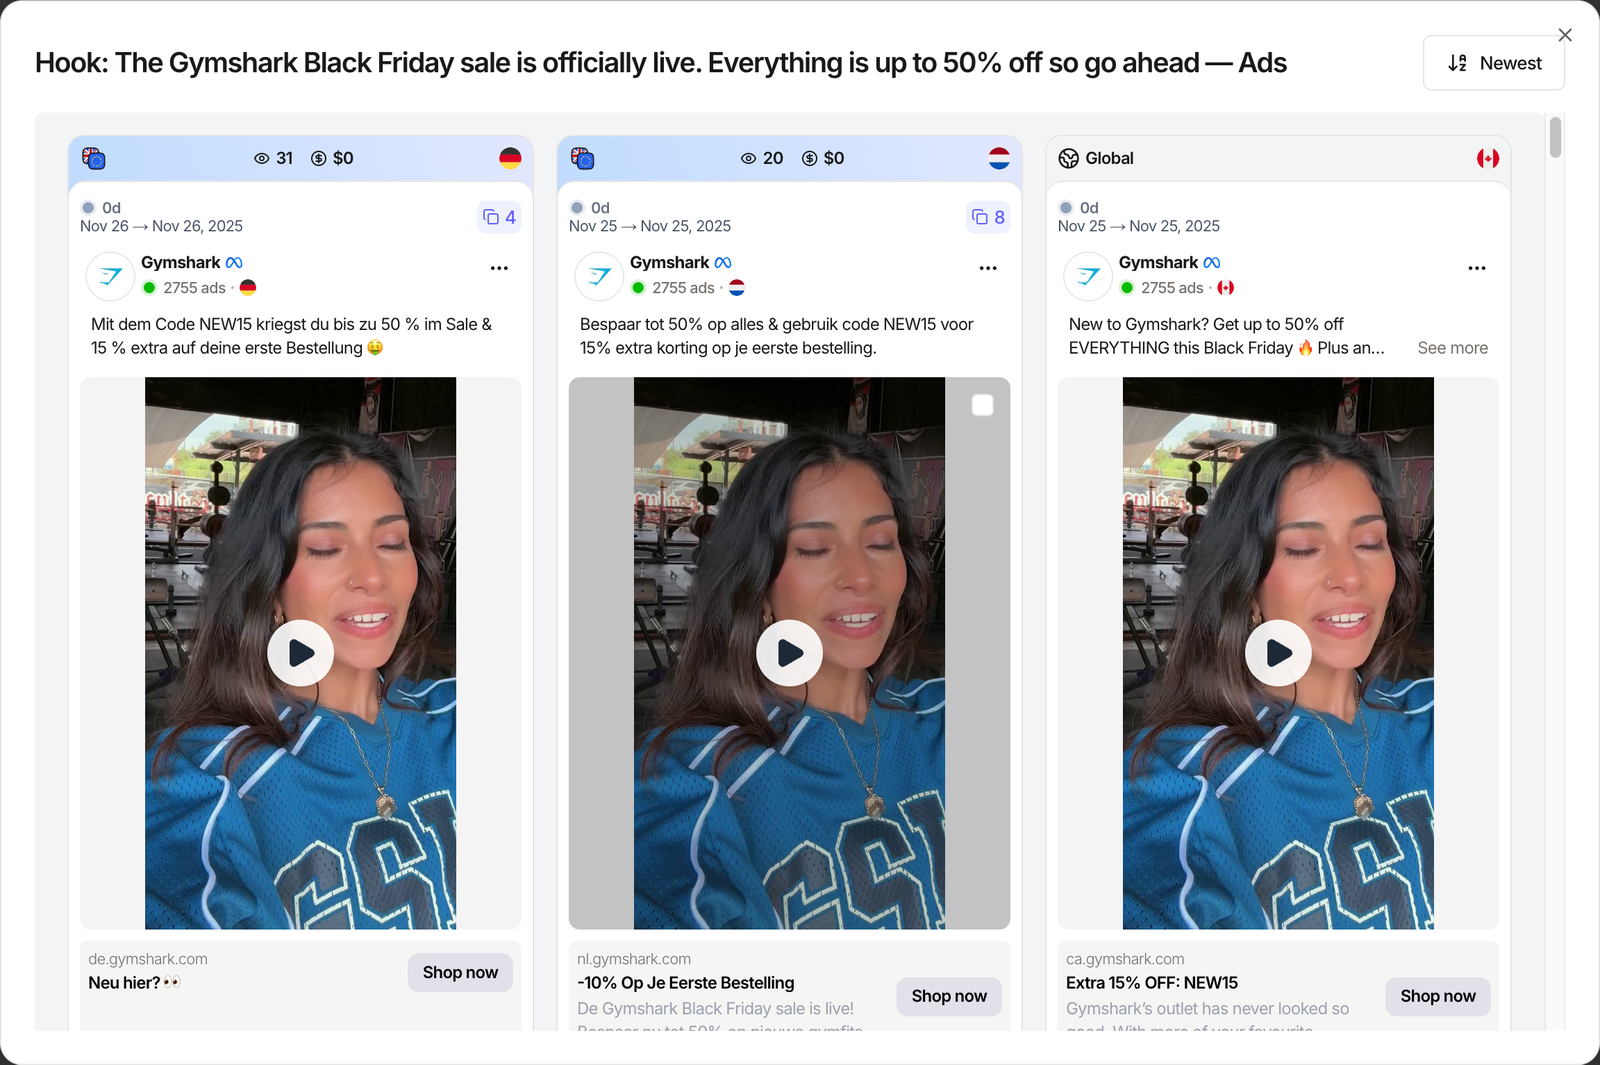The width and height of the screenshot is (1600, 1065).
Task: Open Gymshark advertiser name on the Dutch ad
Action: [669, 262]
